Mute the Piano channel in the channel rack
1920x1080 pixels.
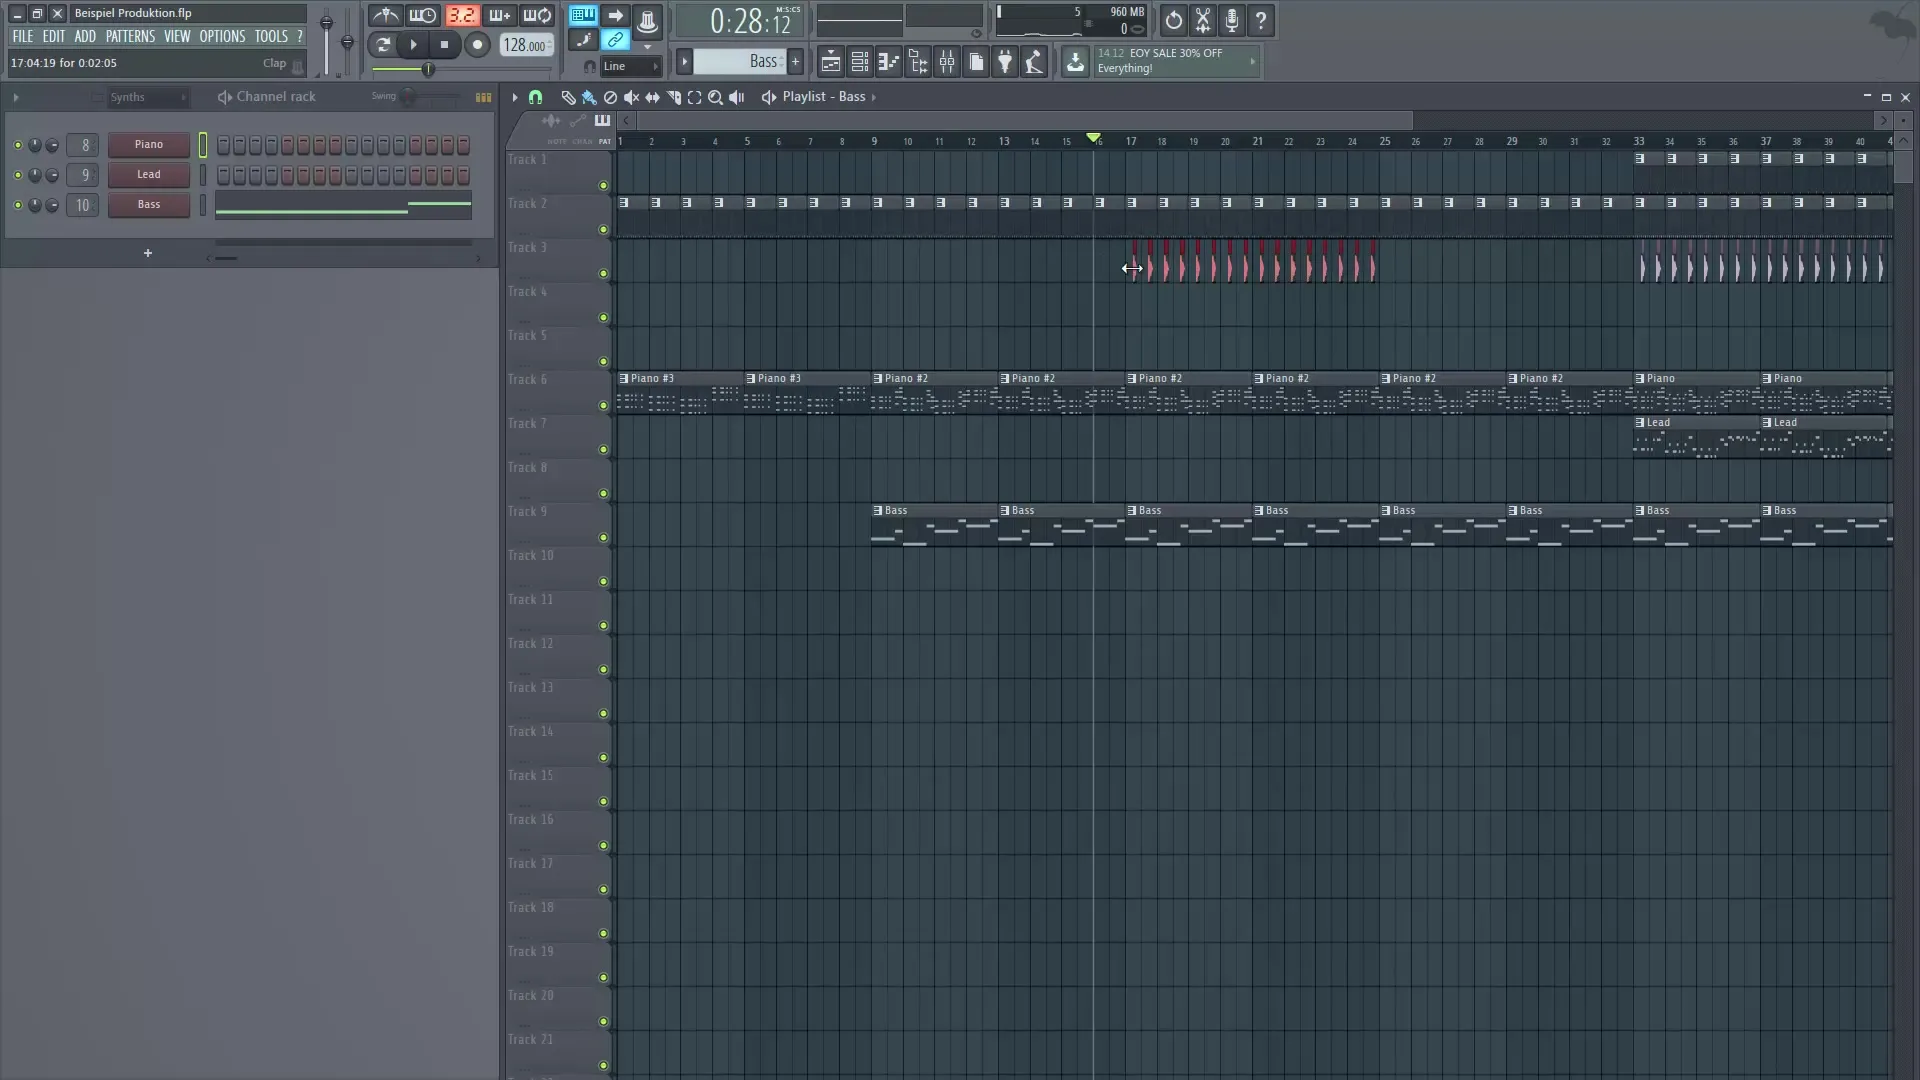17,144
